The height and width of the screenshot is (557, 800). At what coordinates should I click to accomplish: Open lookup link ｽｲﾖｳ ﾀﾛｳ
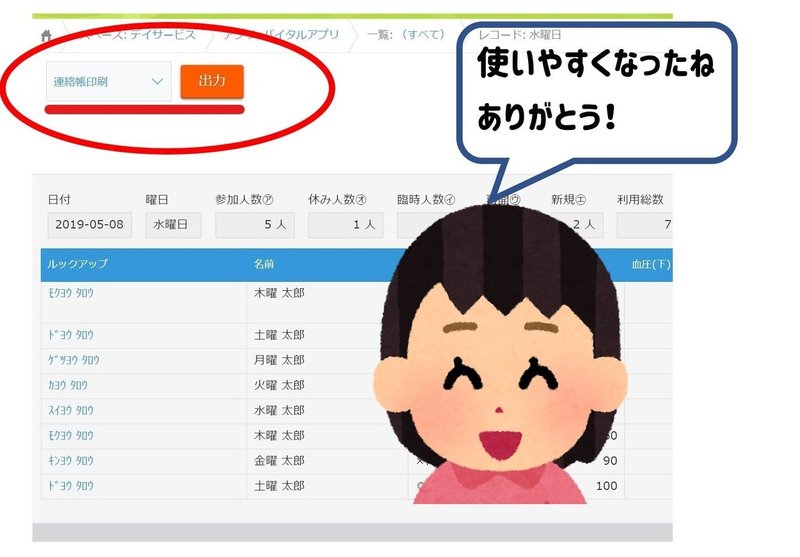point(71,410)
